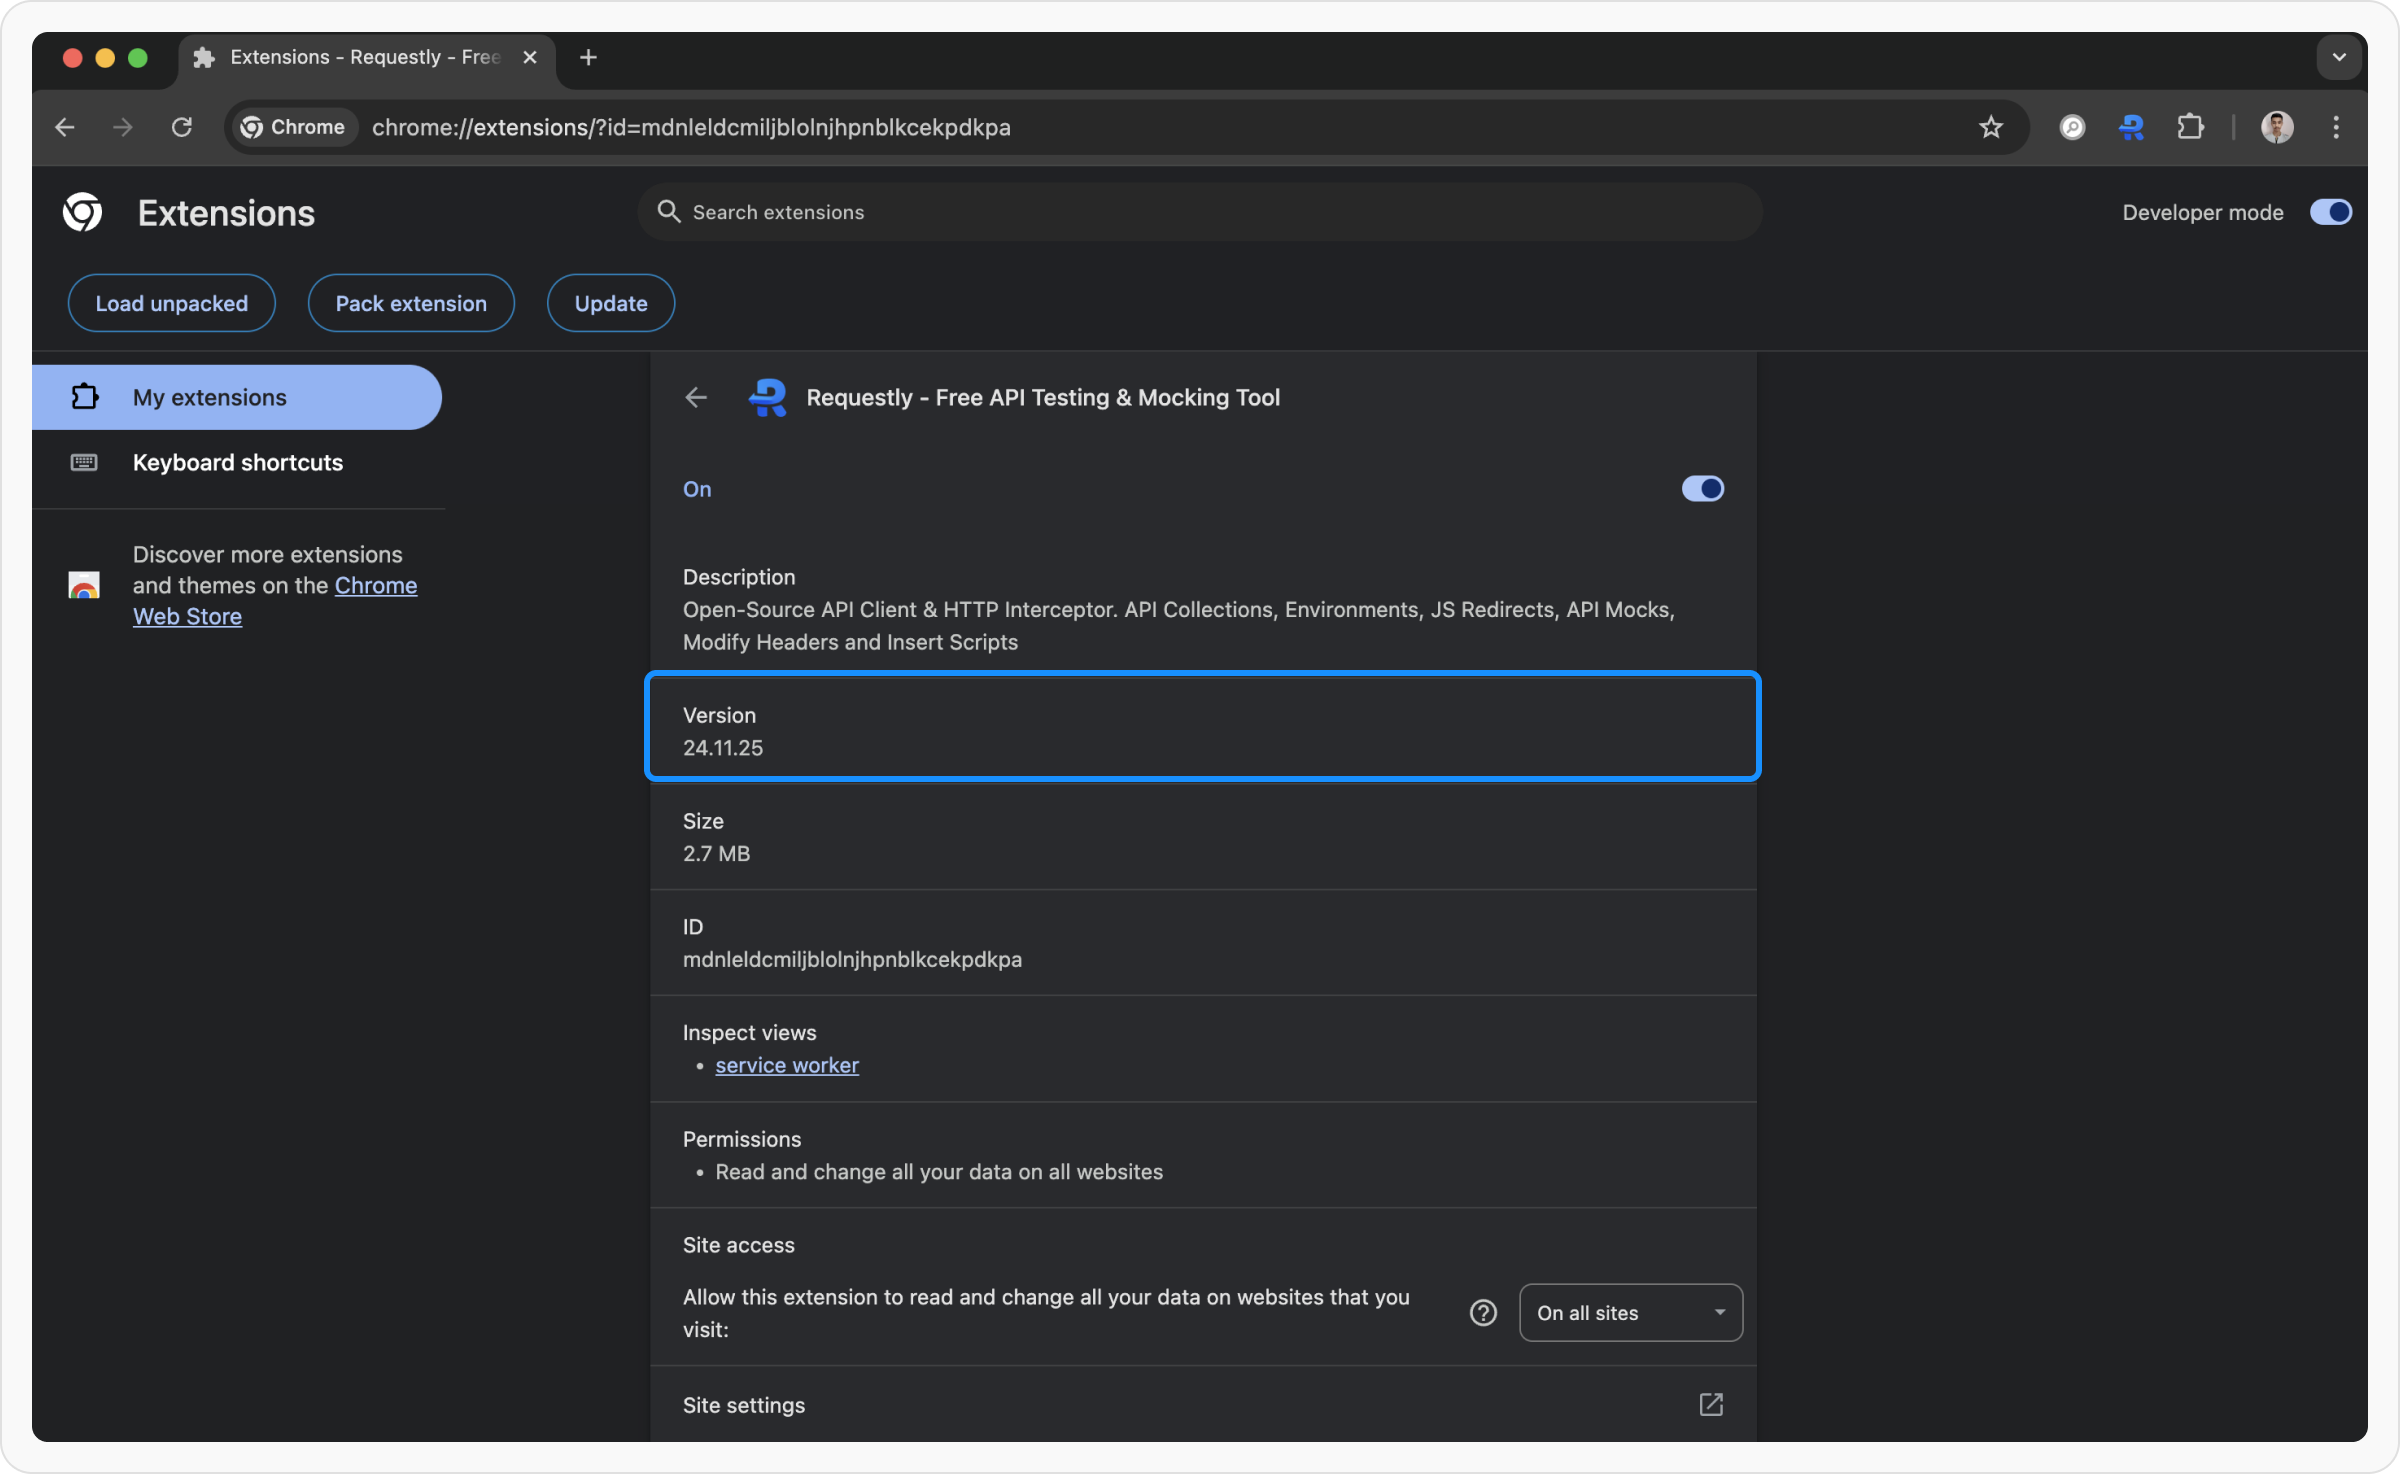Image resolution: width=2400 pixels, height=1474 pixels.
Task: Open the service worker inspect link
Action: 787,1065
